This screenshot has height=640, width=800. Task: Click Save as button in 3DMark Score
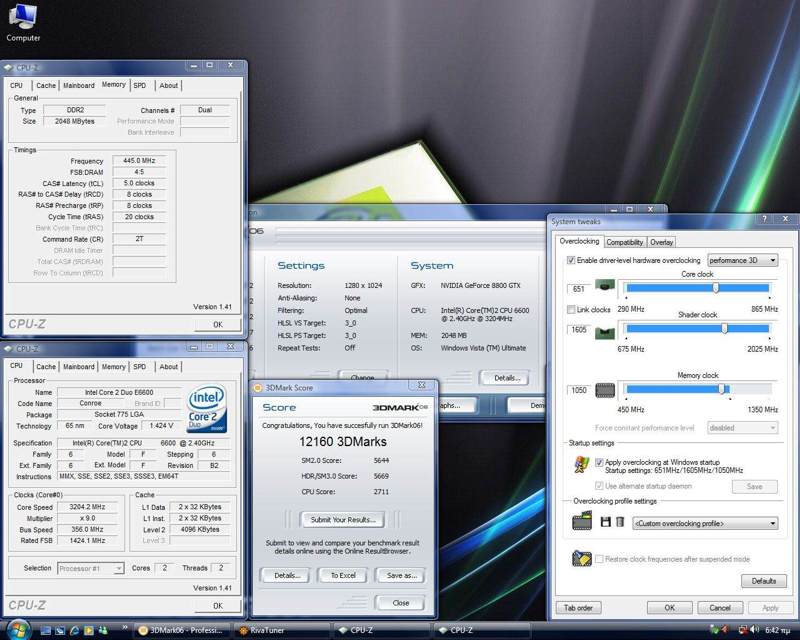[401, 575]
